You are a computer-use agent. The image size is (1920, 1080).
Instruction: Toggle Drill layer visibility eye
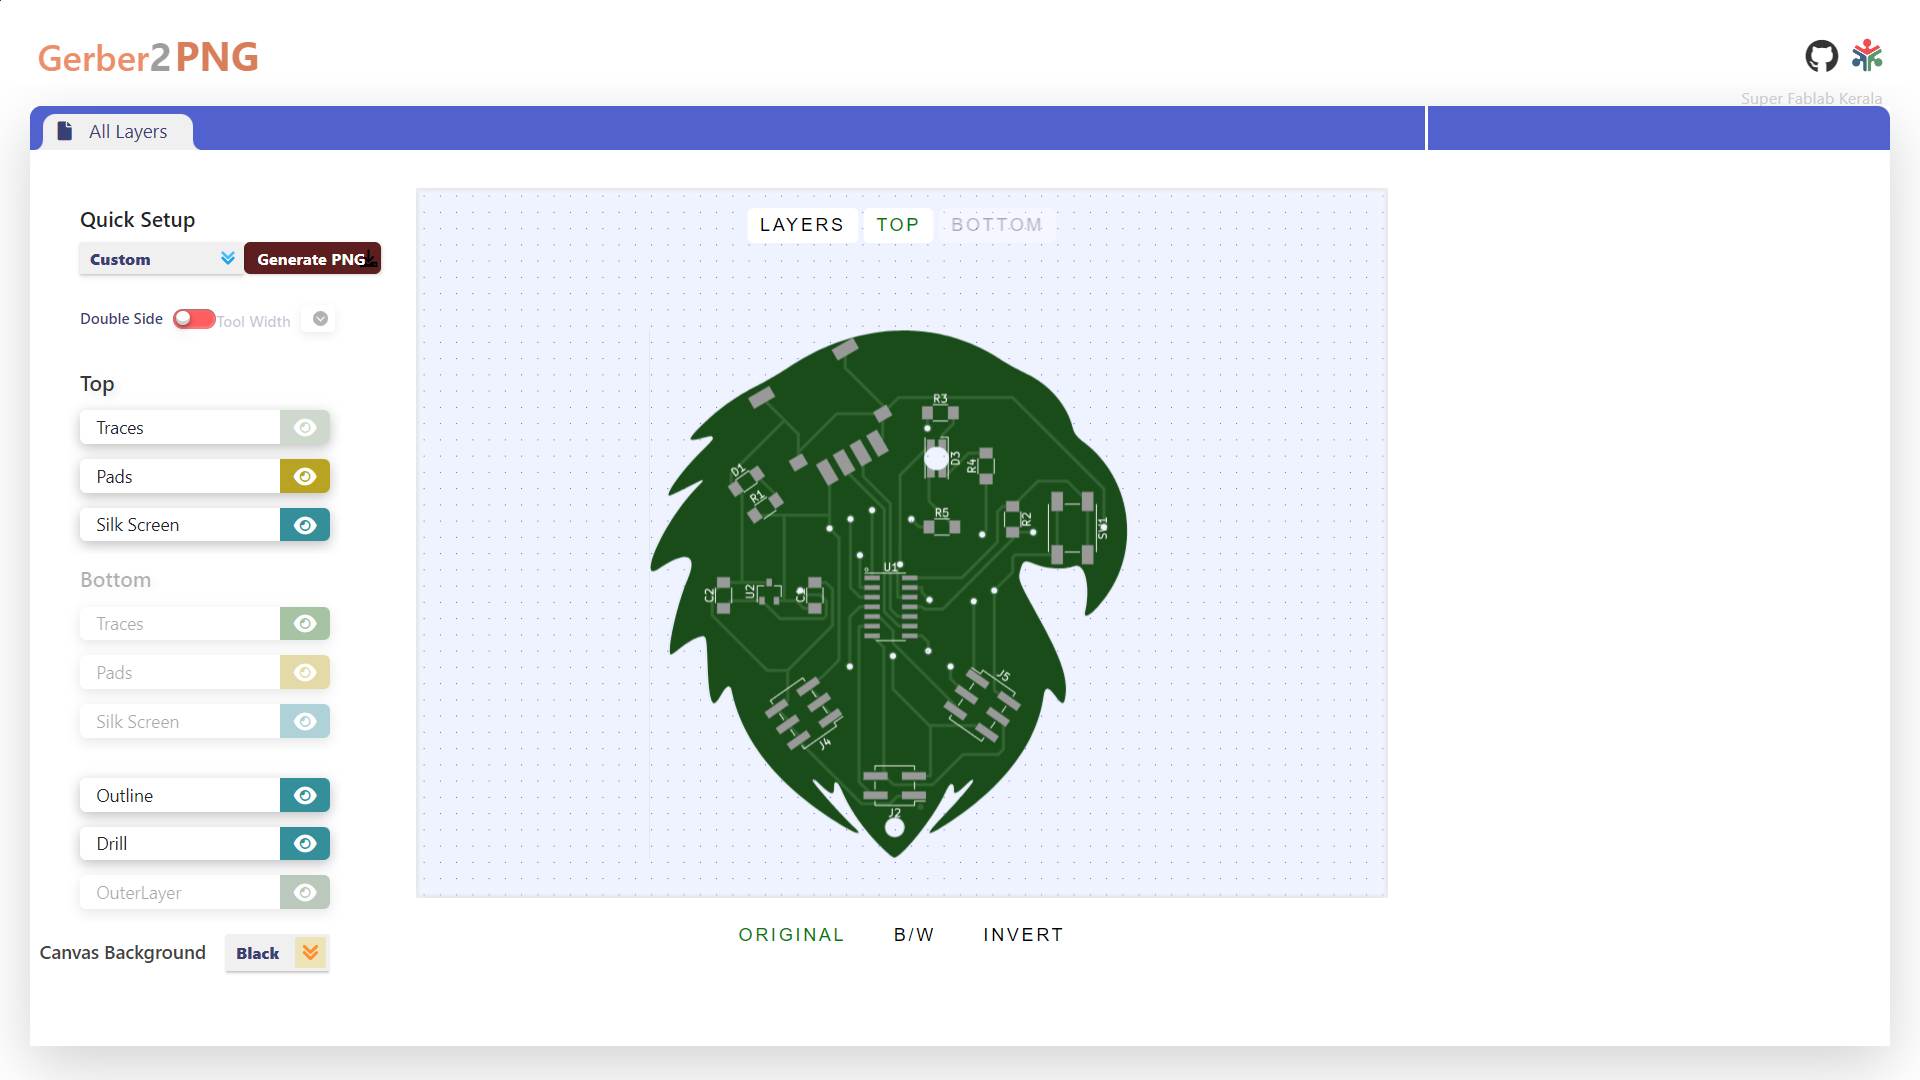(305, 844)
